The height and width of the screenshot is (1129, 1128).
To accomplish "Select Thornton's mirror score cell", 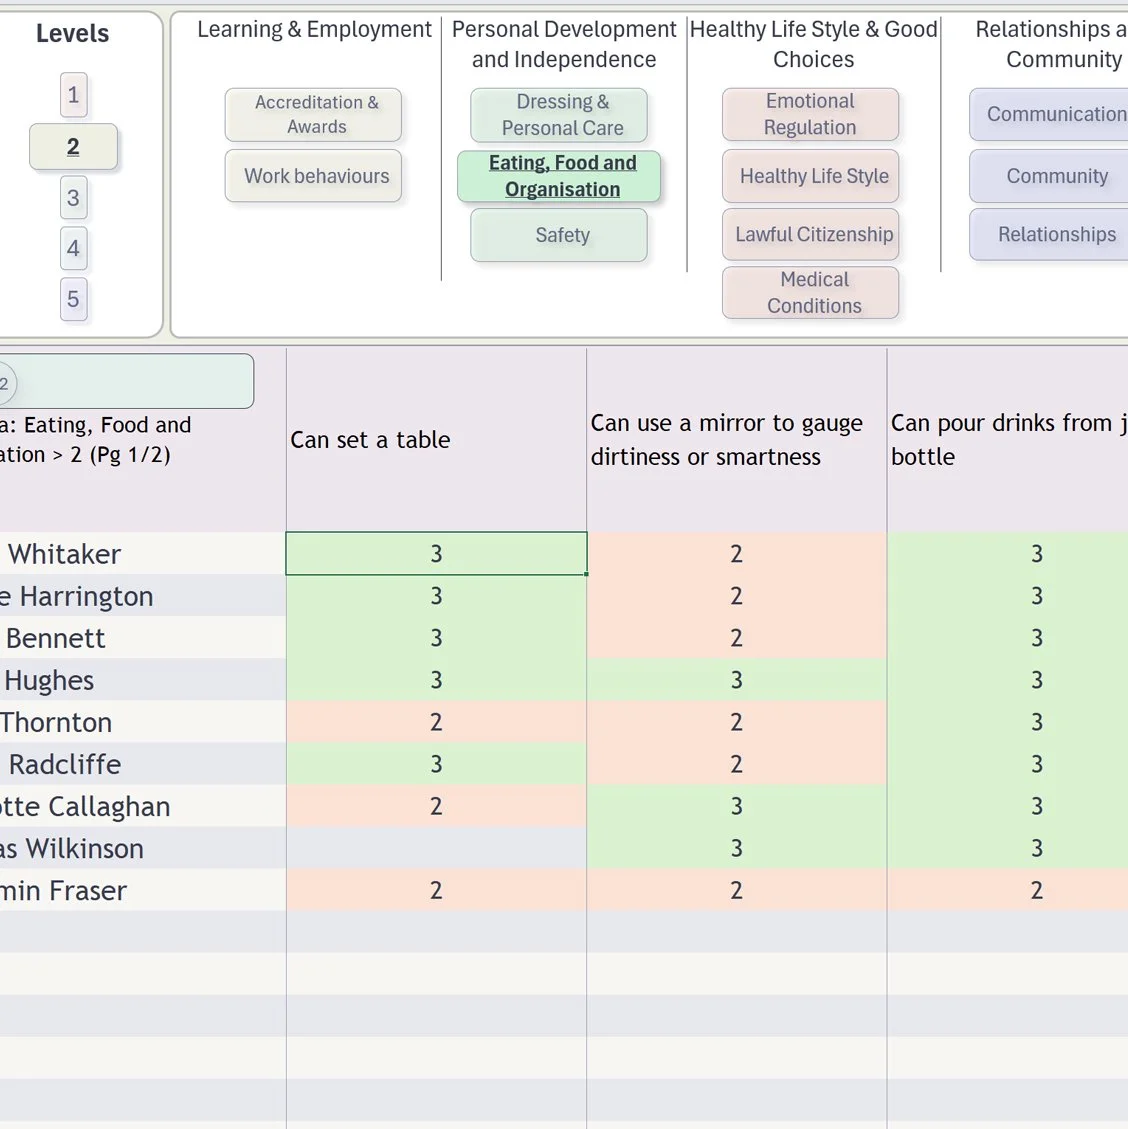I will pos(736,722).
